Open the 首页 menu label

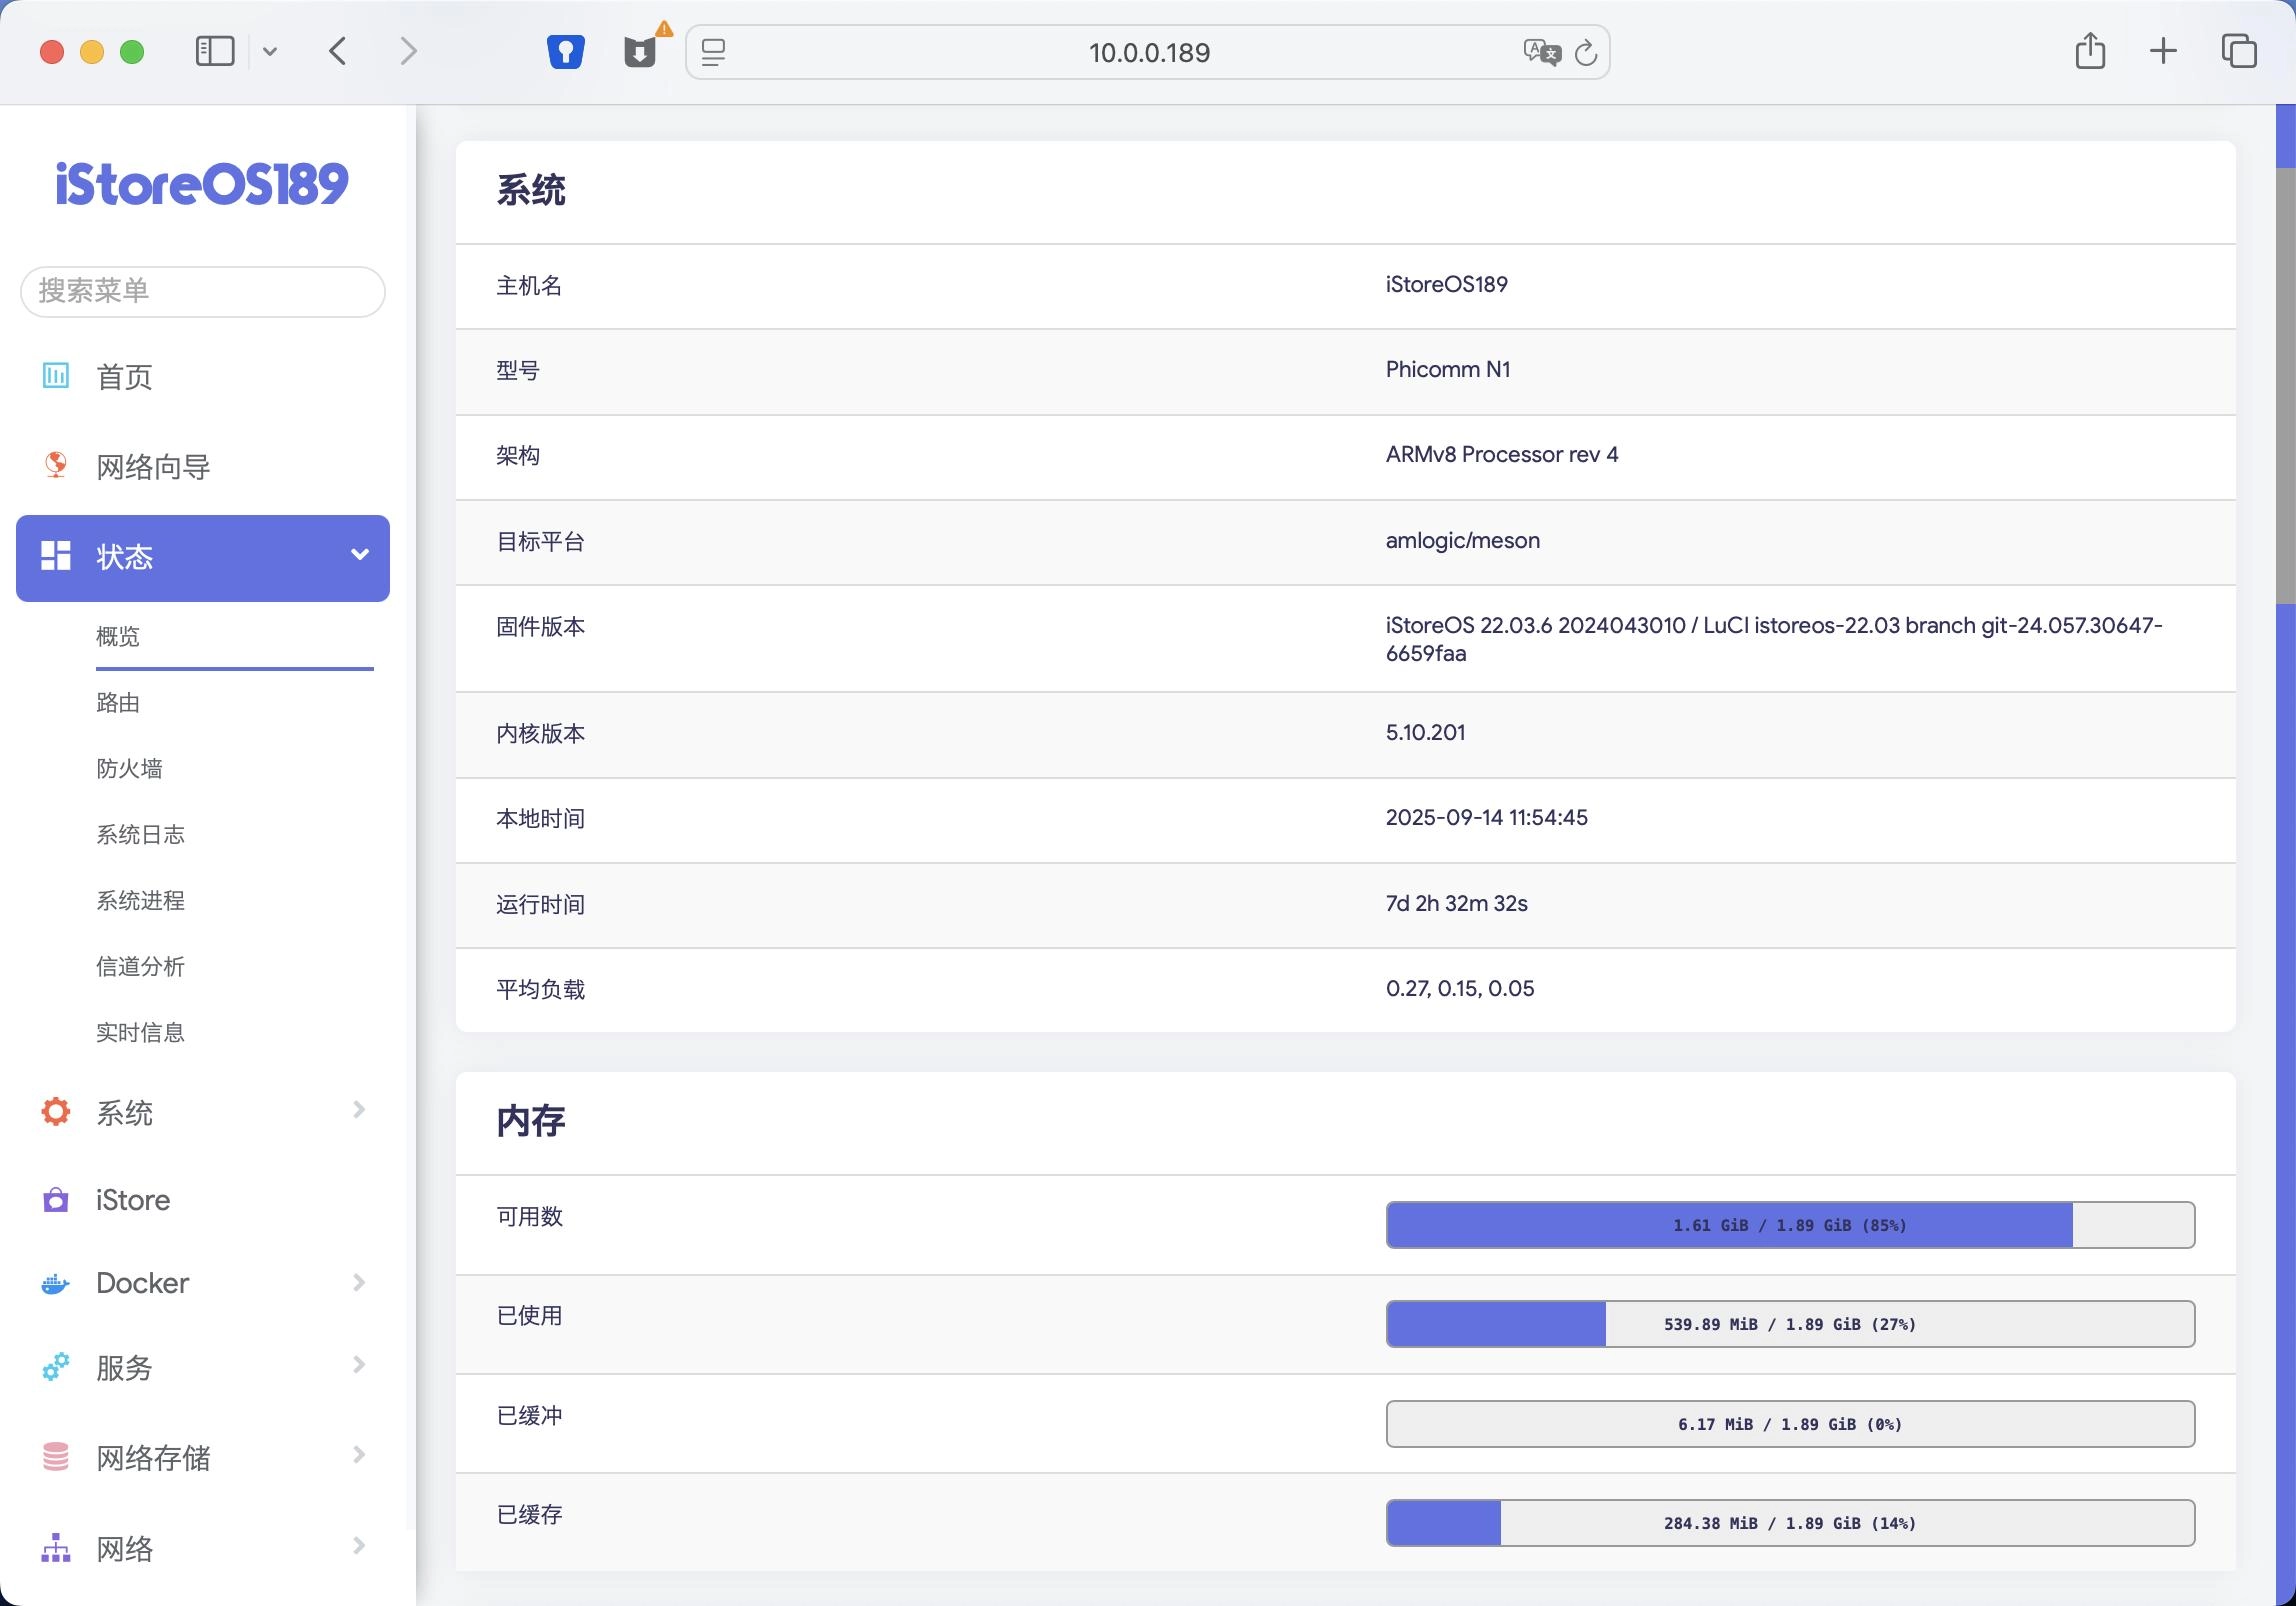click(x=124, y=377)
